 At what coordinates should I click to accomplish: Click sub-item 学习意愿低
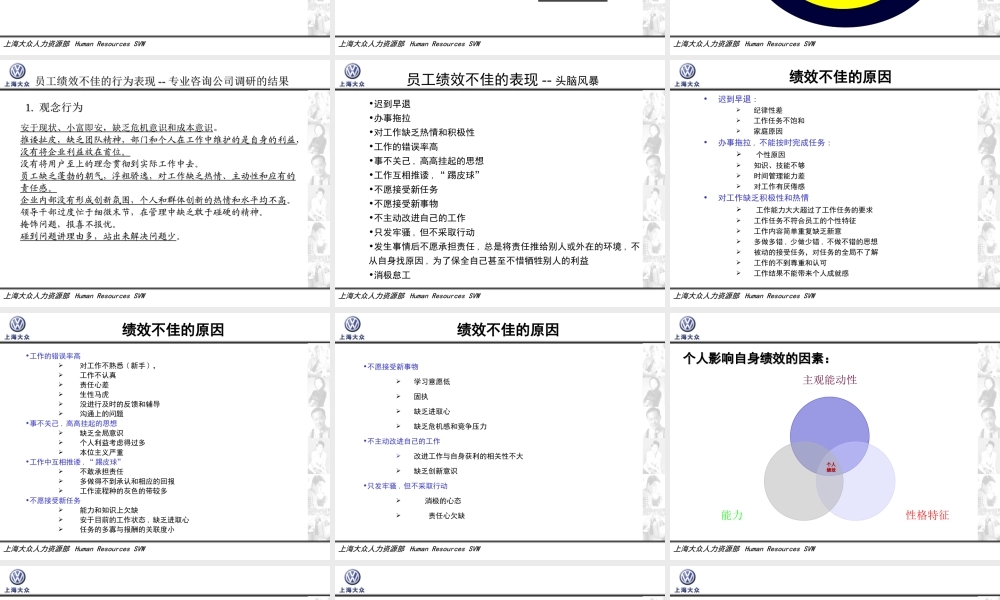tap(432, 381)
